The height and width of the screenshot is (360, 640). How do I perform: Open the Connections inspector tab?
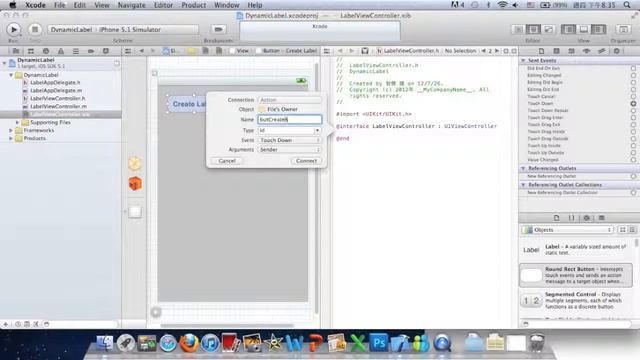coord(617,51)
